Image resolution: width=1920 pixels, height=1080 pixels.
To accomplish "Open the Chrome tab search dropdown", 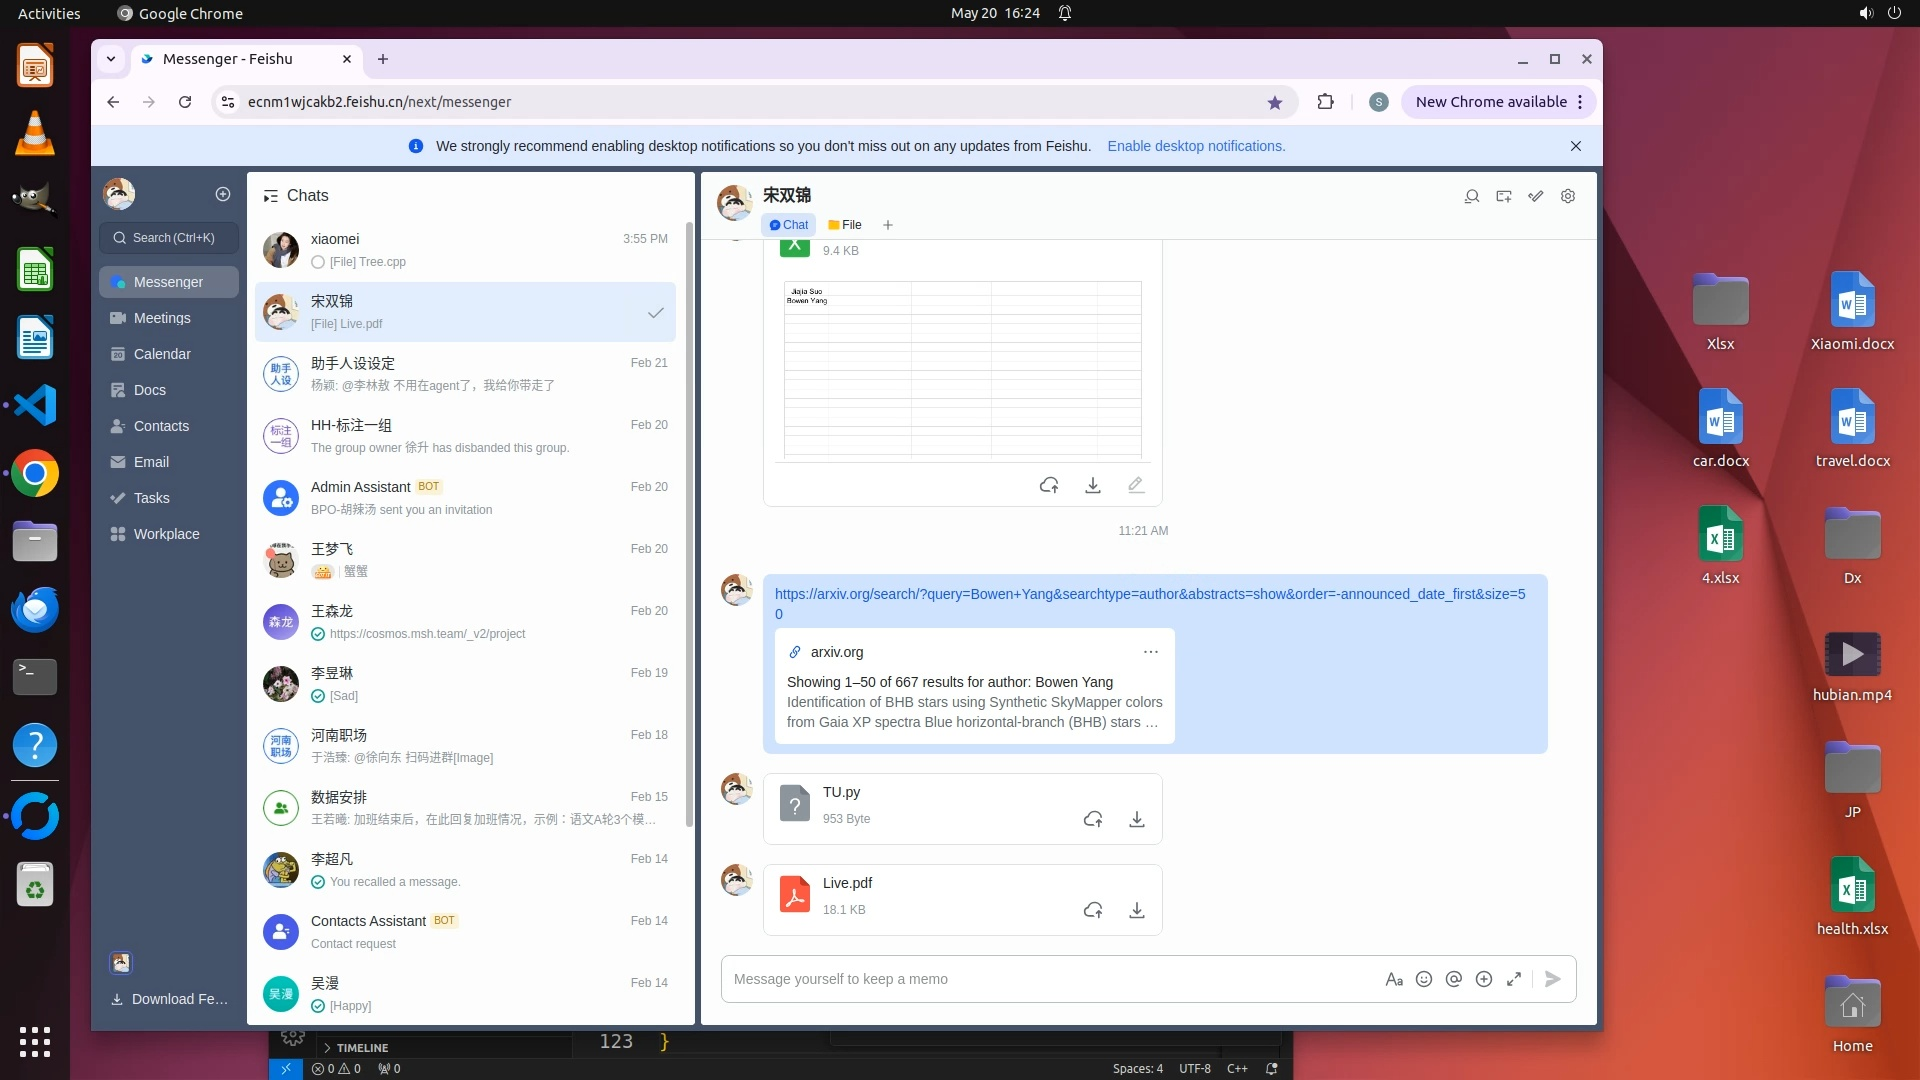I will (x=111, y=59).
